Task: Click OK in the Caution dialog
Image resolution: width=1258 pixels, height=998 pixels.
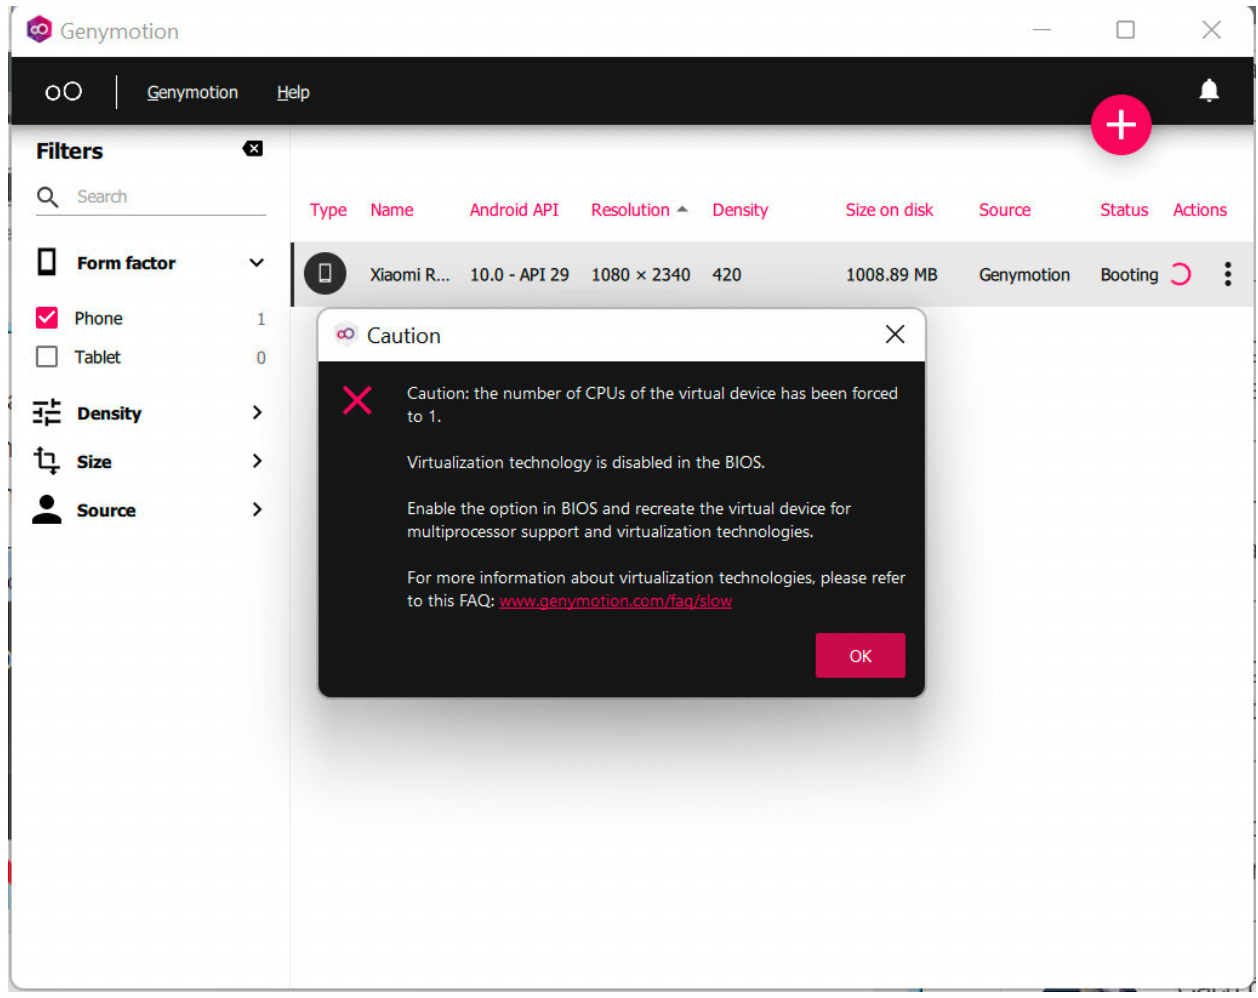Action: click(x=861, y=656)
